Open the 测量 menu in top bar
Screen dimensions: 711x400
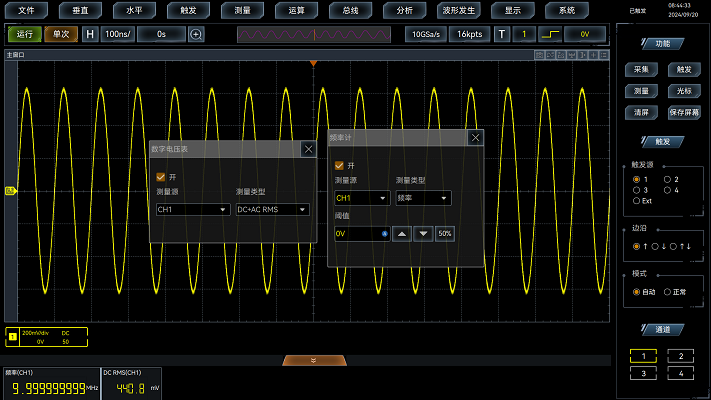[x=241, y=9]
